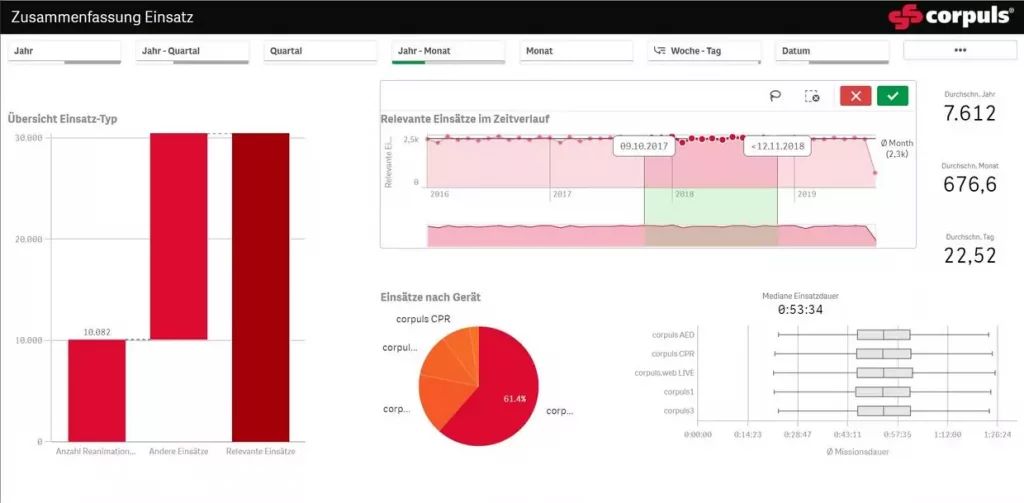Click the 2017 axis label

[x=562, y=194]
